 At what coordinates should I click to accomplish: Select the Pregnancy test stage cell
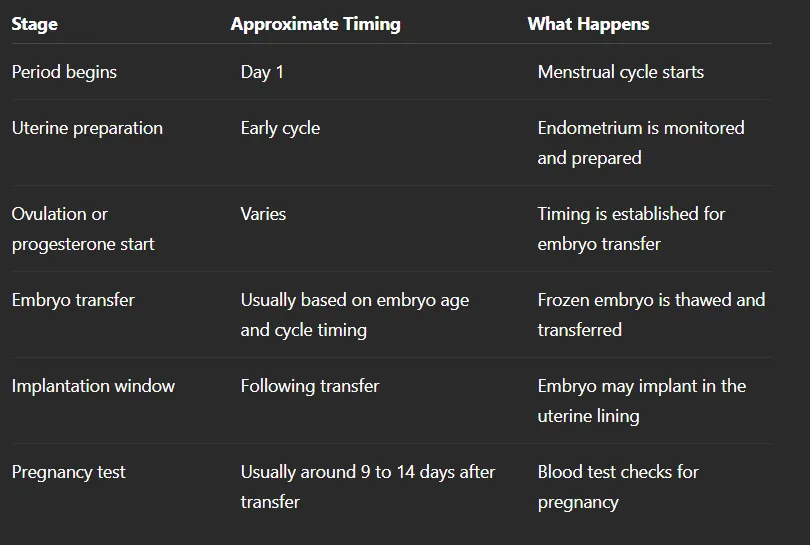coord(68,472)
